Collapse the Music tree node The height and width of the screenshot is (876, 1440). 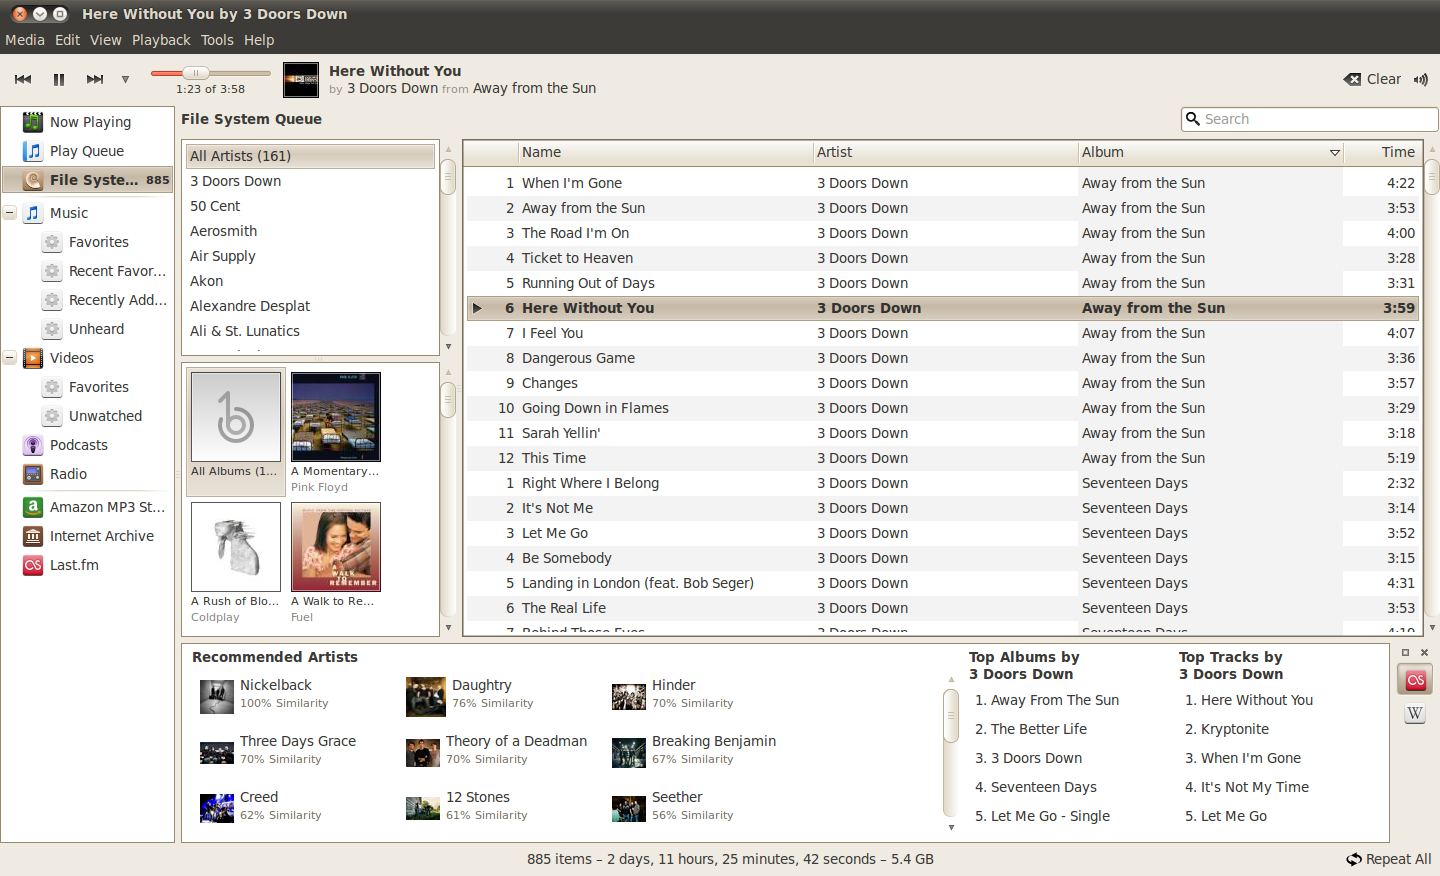coord(10,213)
